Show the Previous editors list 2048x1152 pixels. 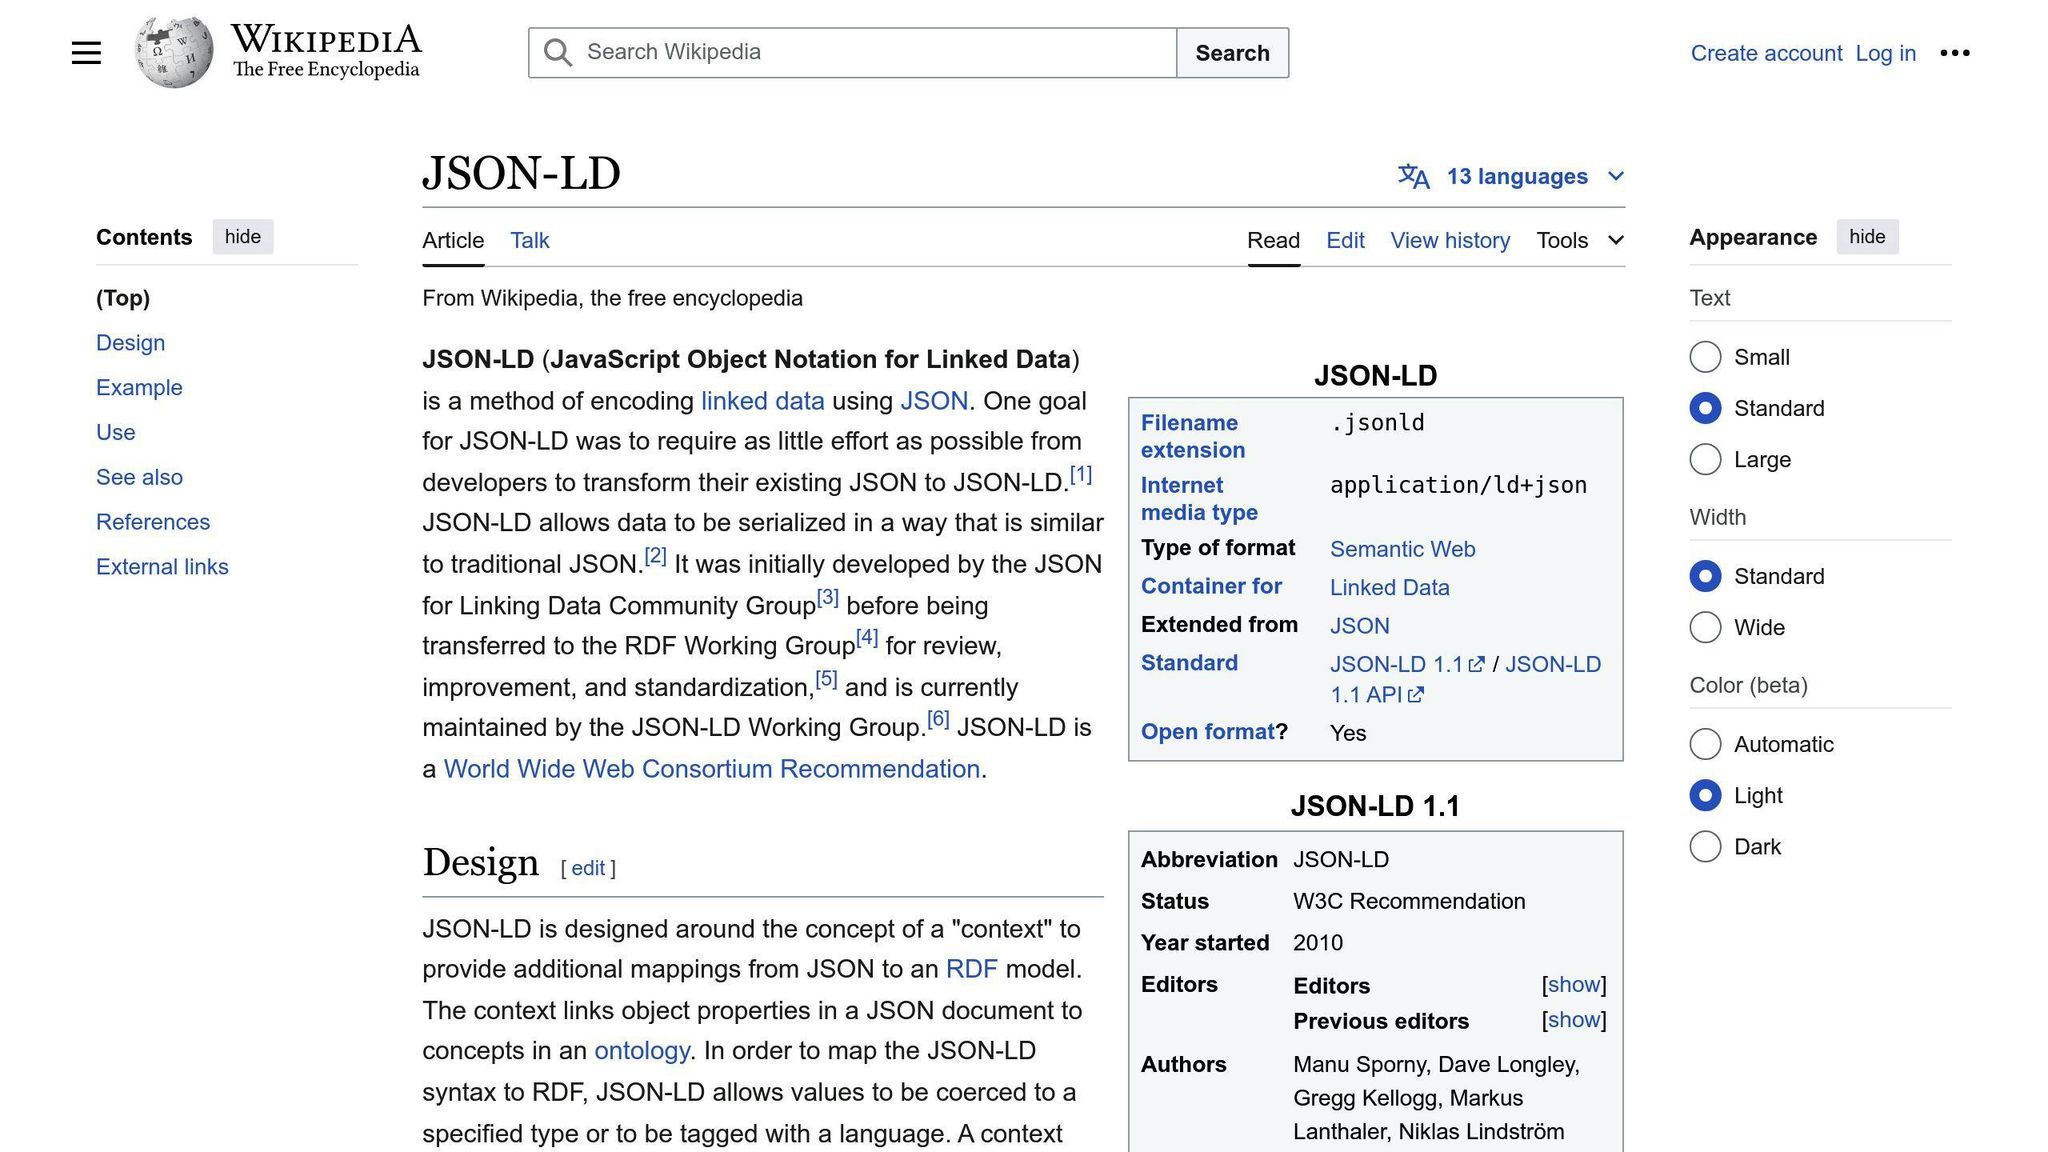click(1573, 1020)
